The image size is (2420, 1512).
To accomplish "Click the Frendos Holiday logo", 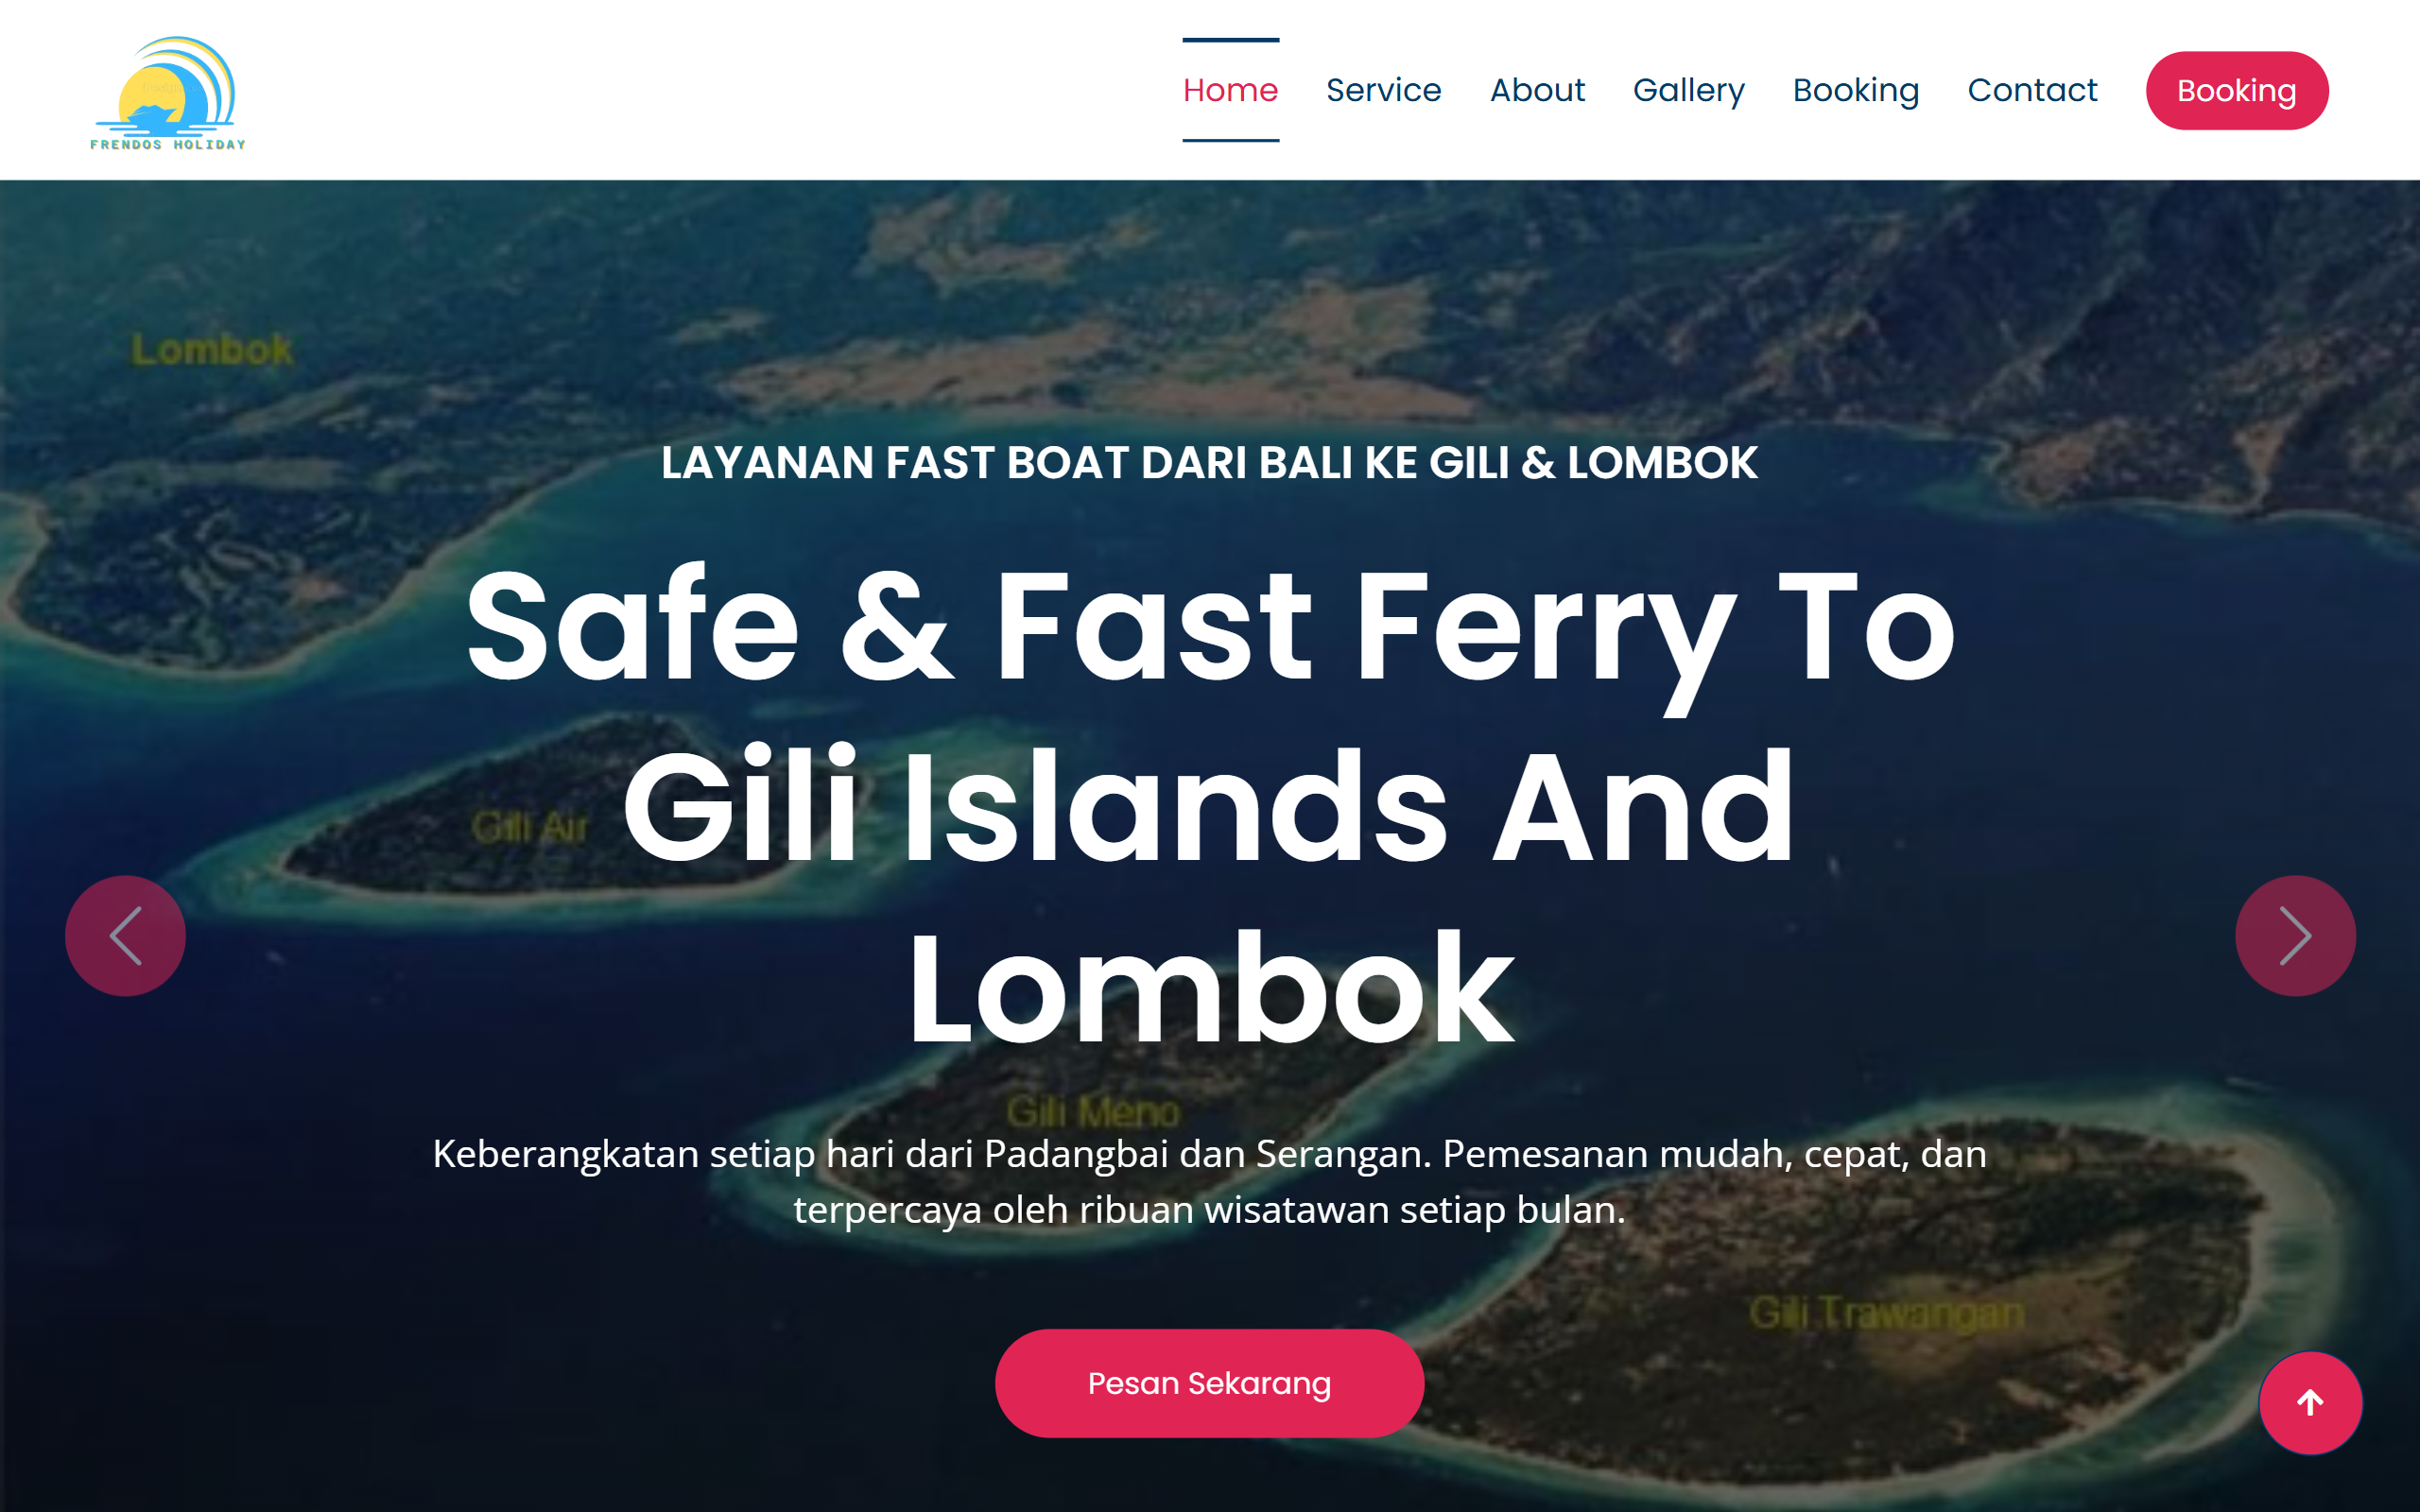I will click(168, 92).
